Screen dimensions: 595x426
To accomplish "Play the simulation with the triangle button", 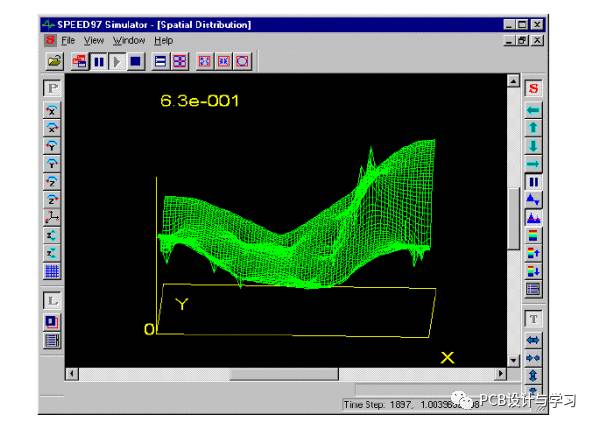I will pyautogui.click(x=117, y=61).
